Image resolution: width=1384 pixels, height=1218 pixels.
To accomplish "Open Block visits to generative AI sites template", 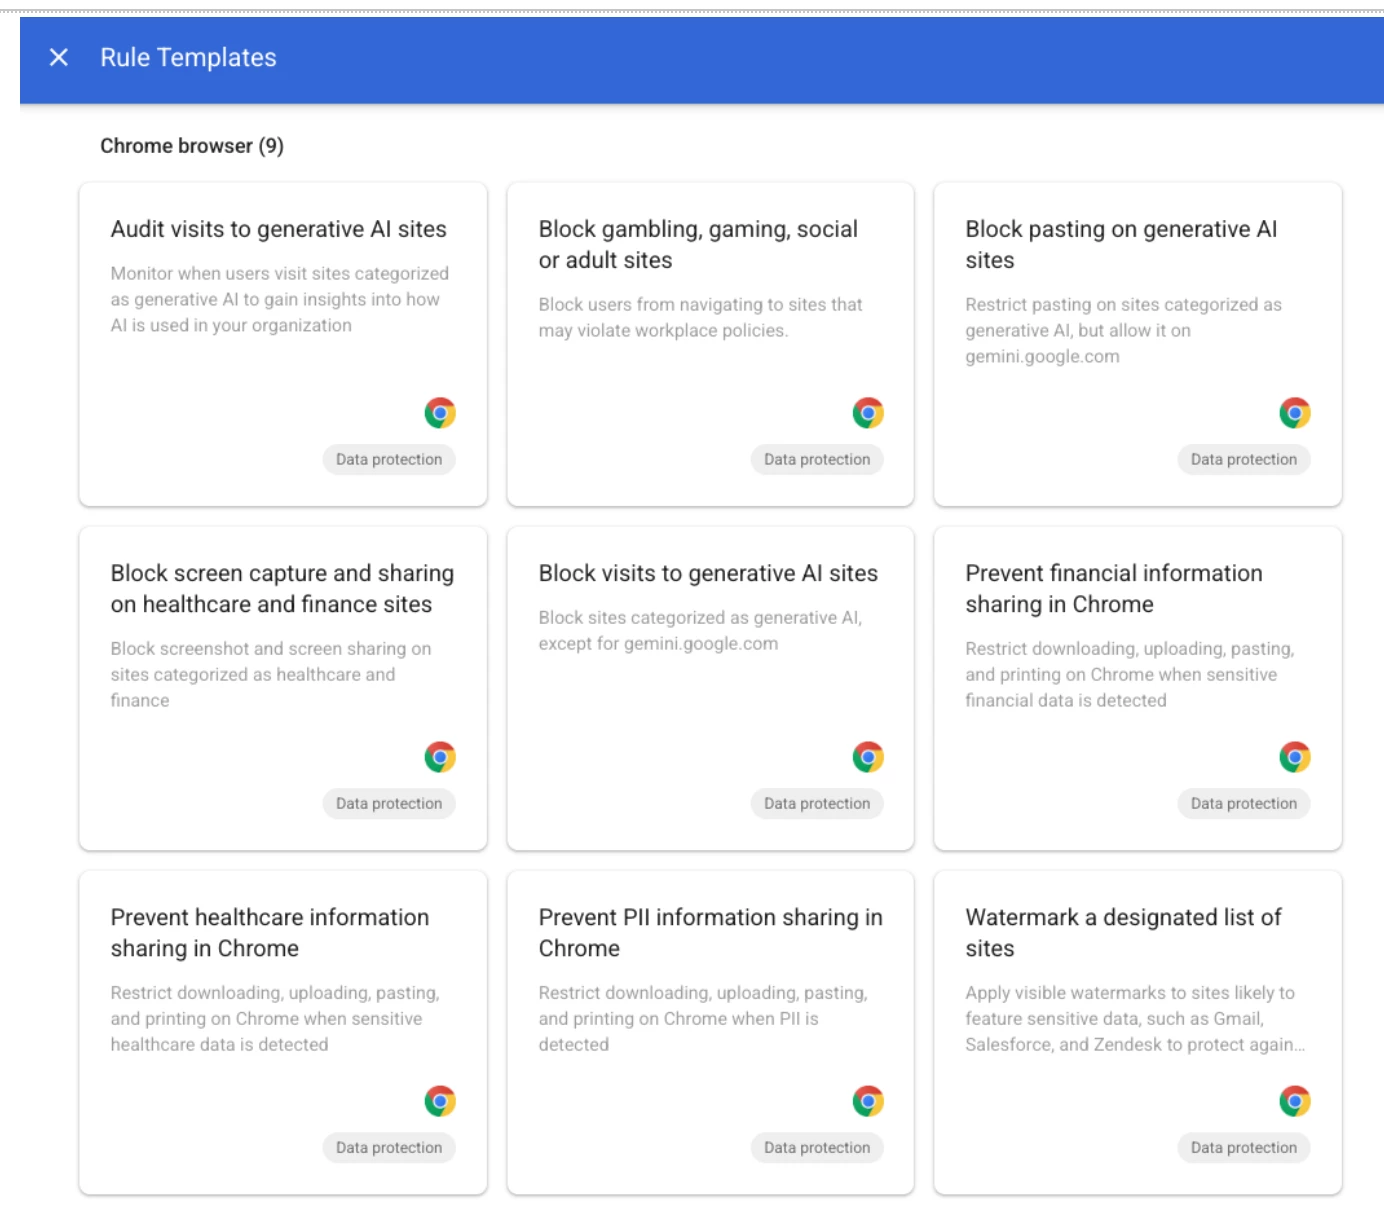I will 708,573.
